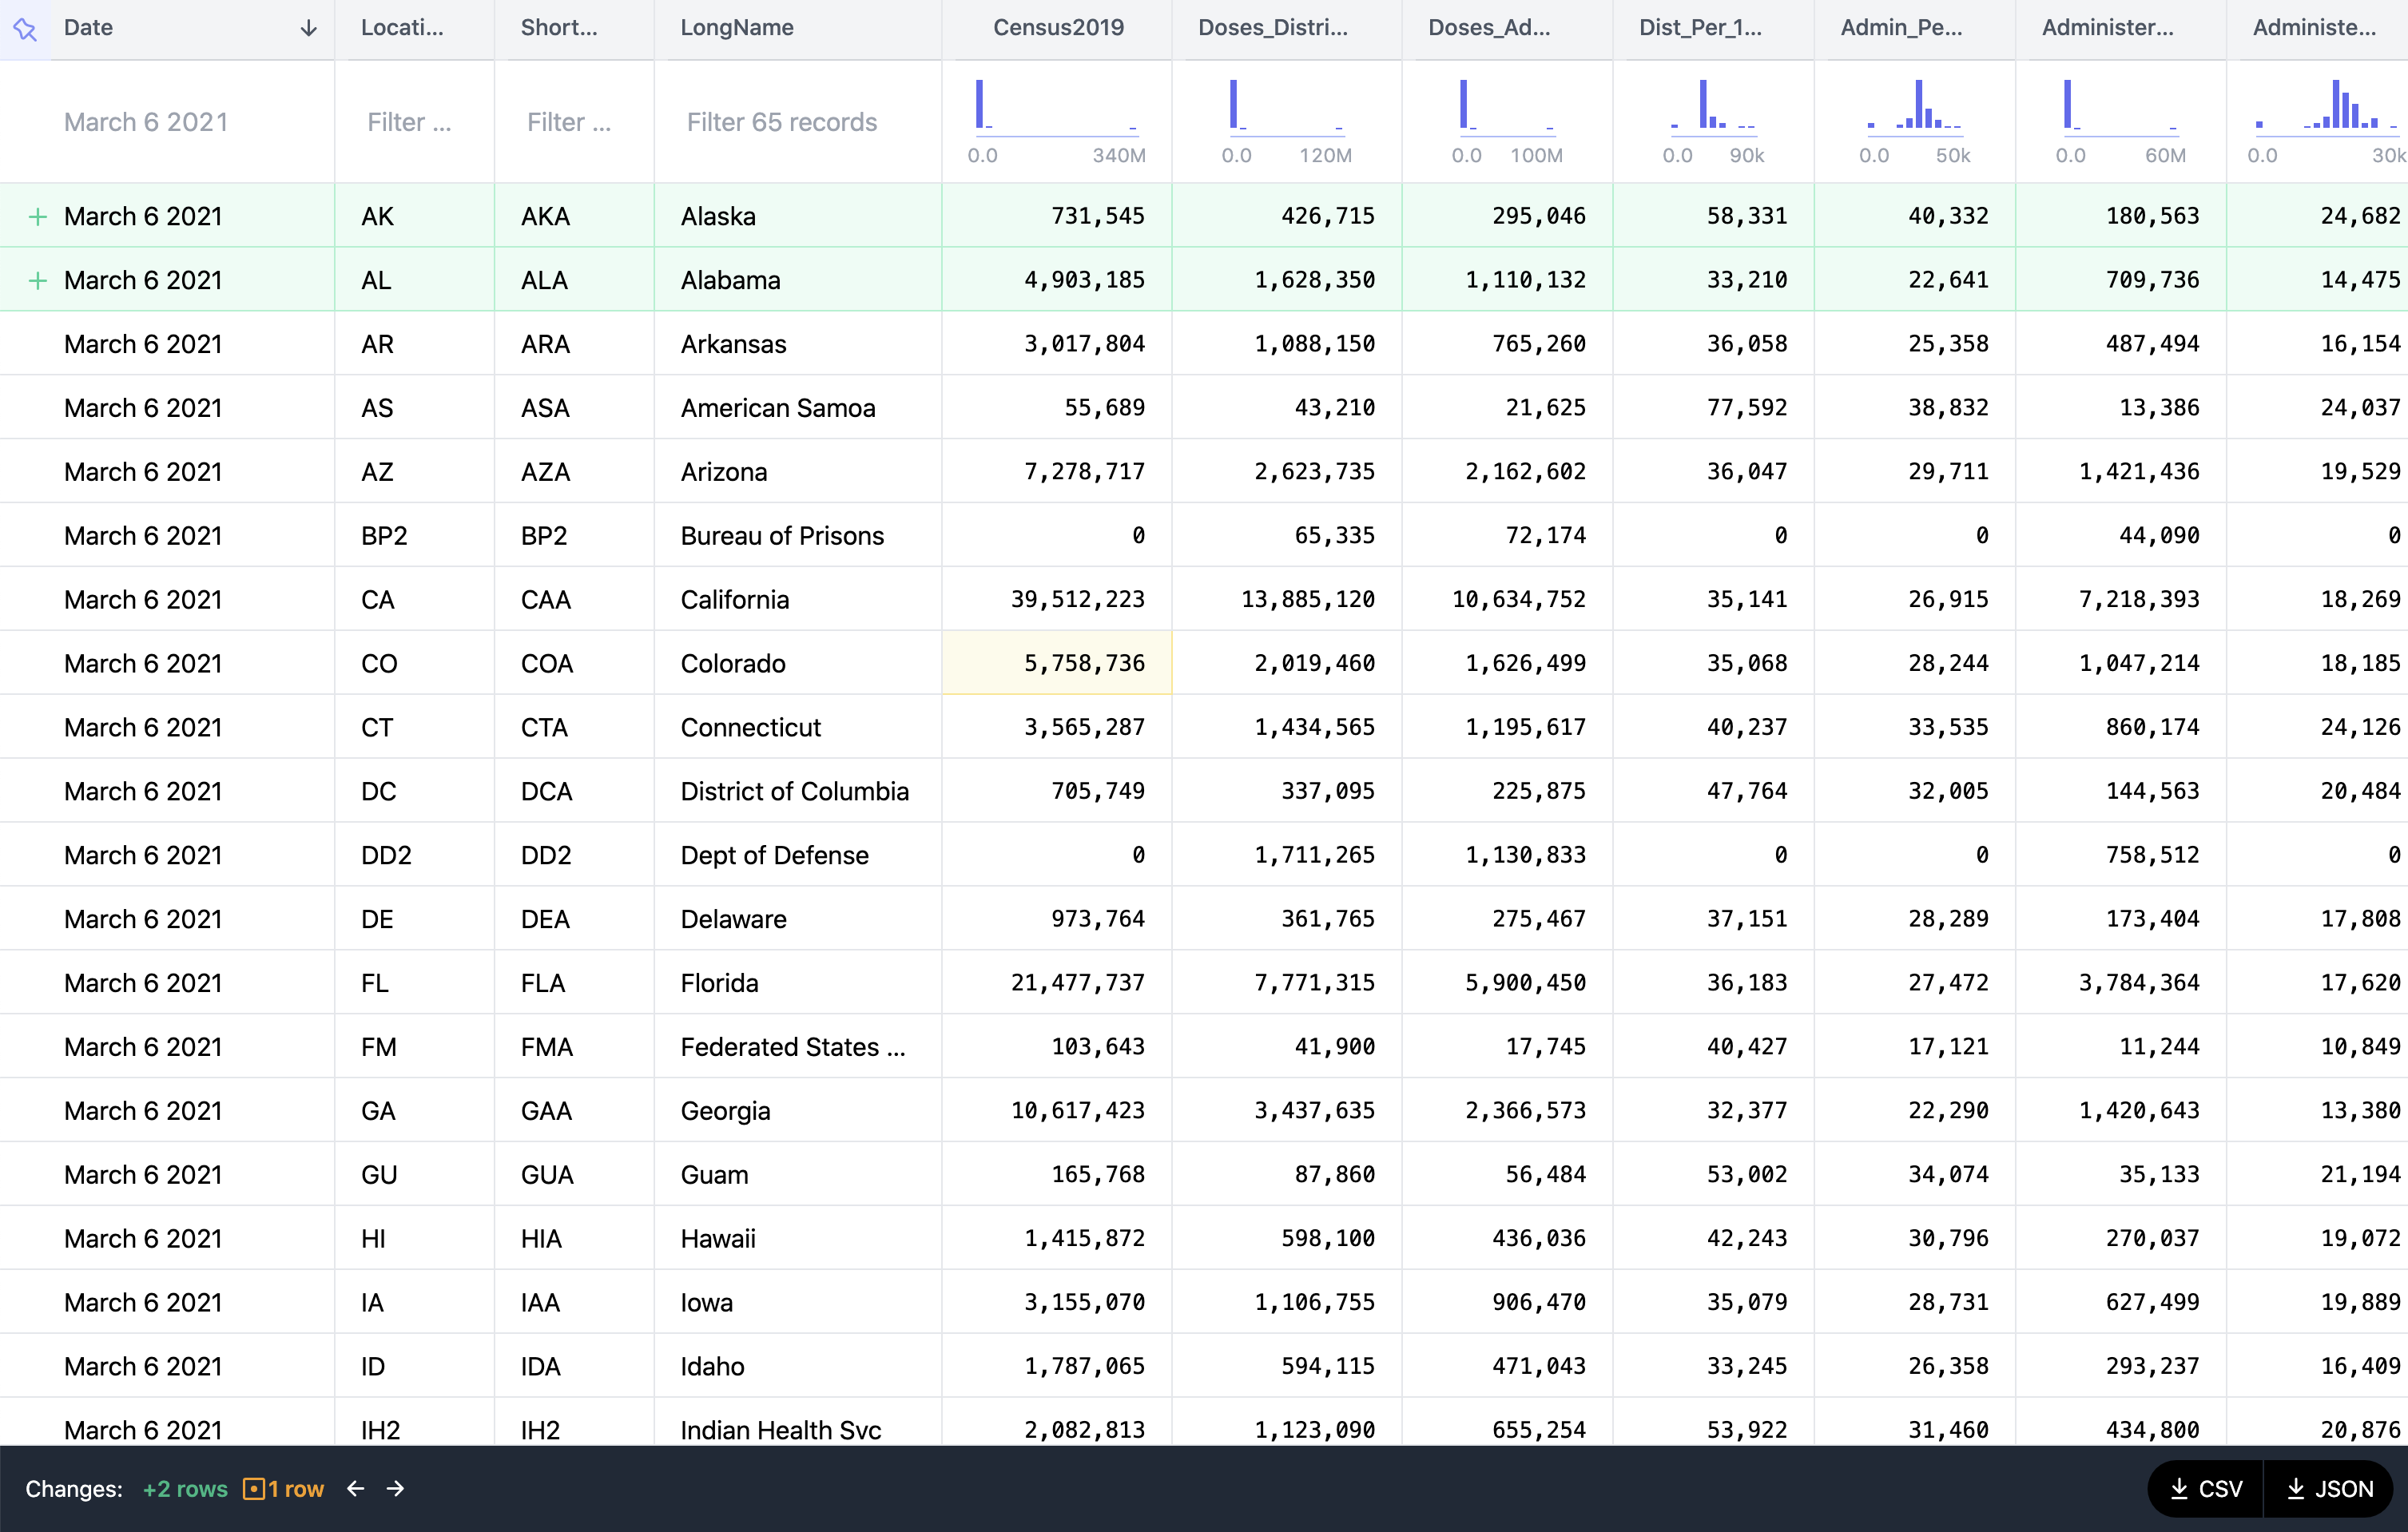Image resolution: width=2408 pixels, height=1532 pixels.
Task: Go to previous change with left arrow
Action: pyautogui.click(x=356, y=1489)
